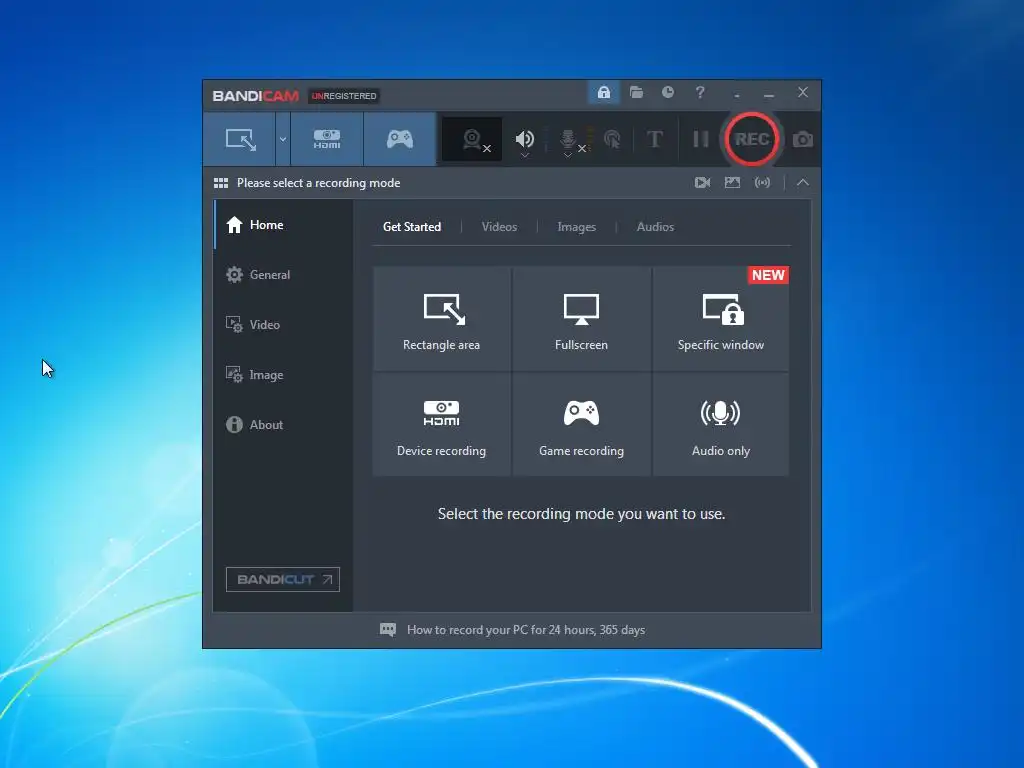Take screenshot with camera icon
Screen dimensions: 1024x768
(x=803, y=140)
